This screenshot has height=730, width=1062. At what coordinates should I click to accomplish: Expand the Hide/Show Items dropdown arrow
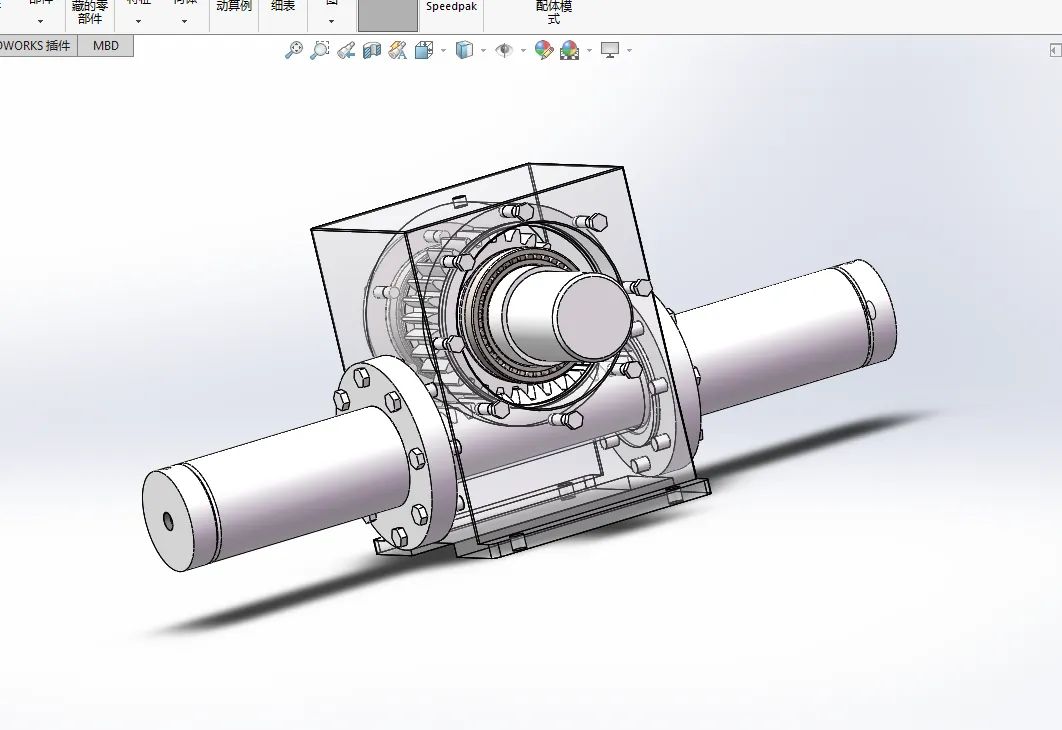(524, 50)
